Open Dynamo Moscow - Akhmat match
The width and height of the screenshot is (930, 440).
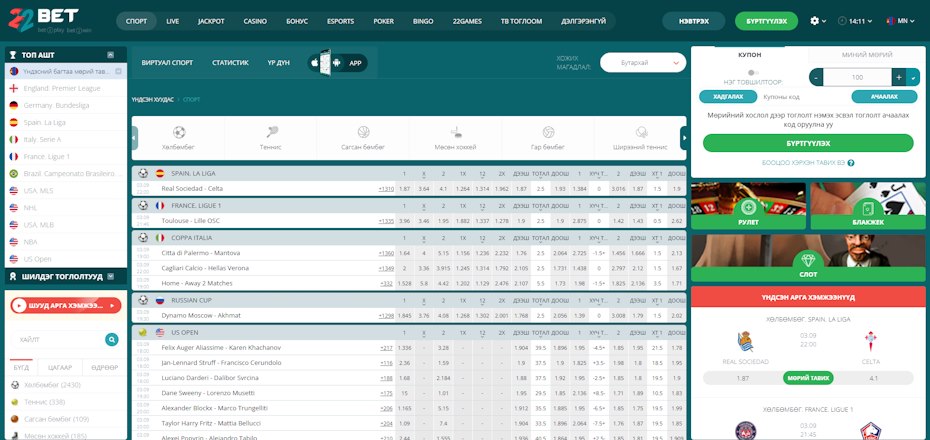201,315
